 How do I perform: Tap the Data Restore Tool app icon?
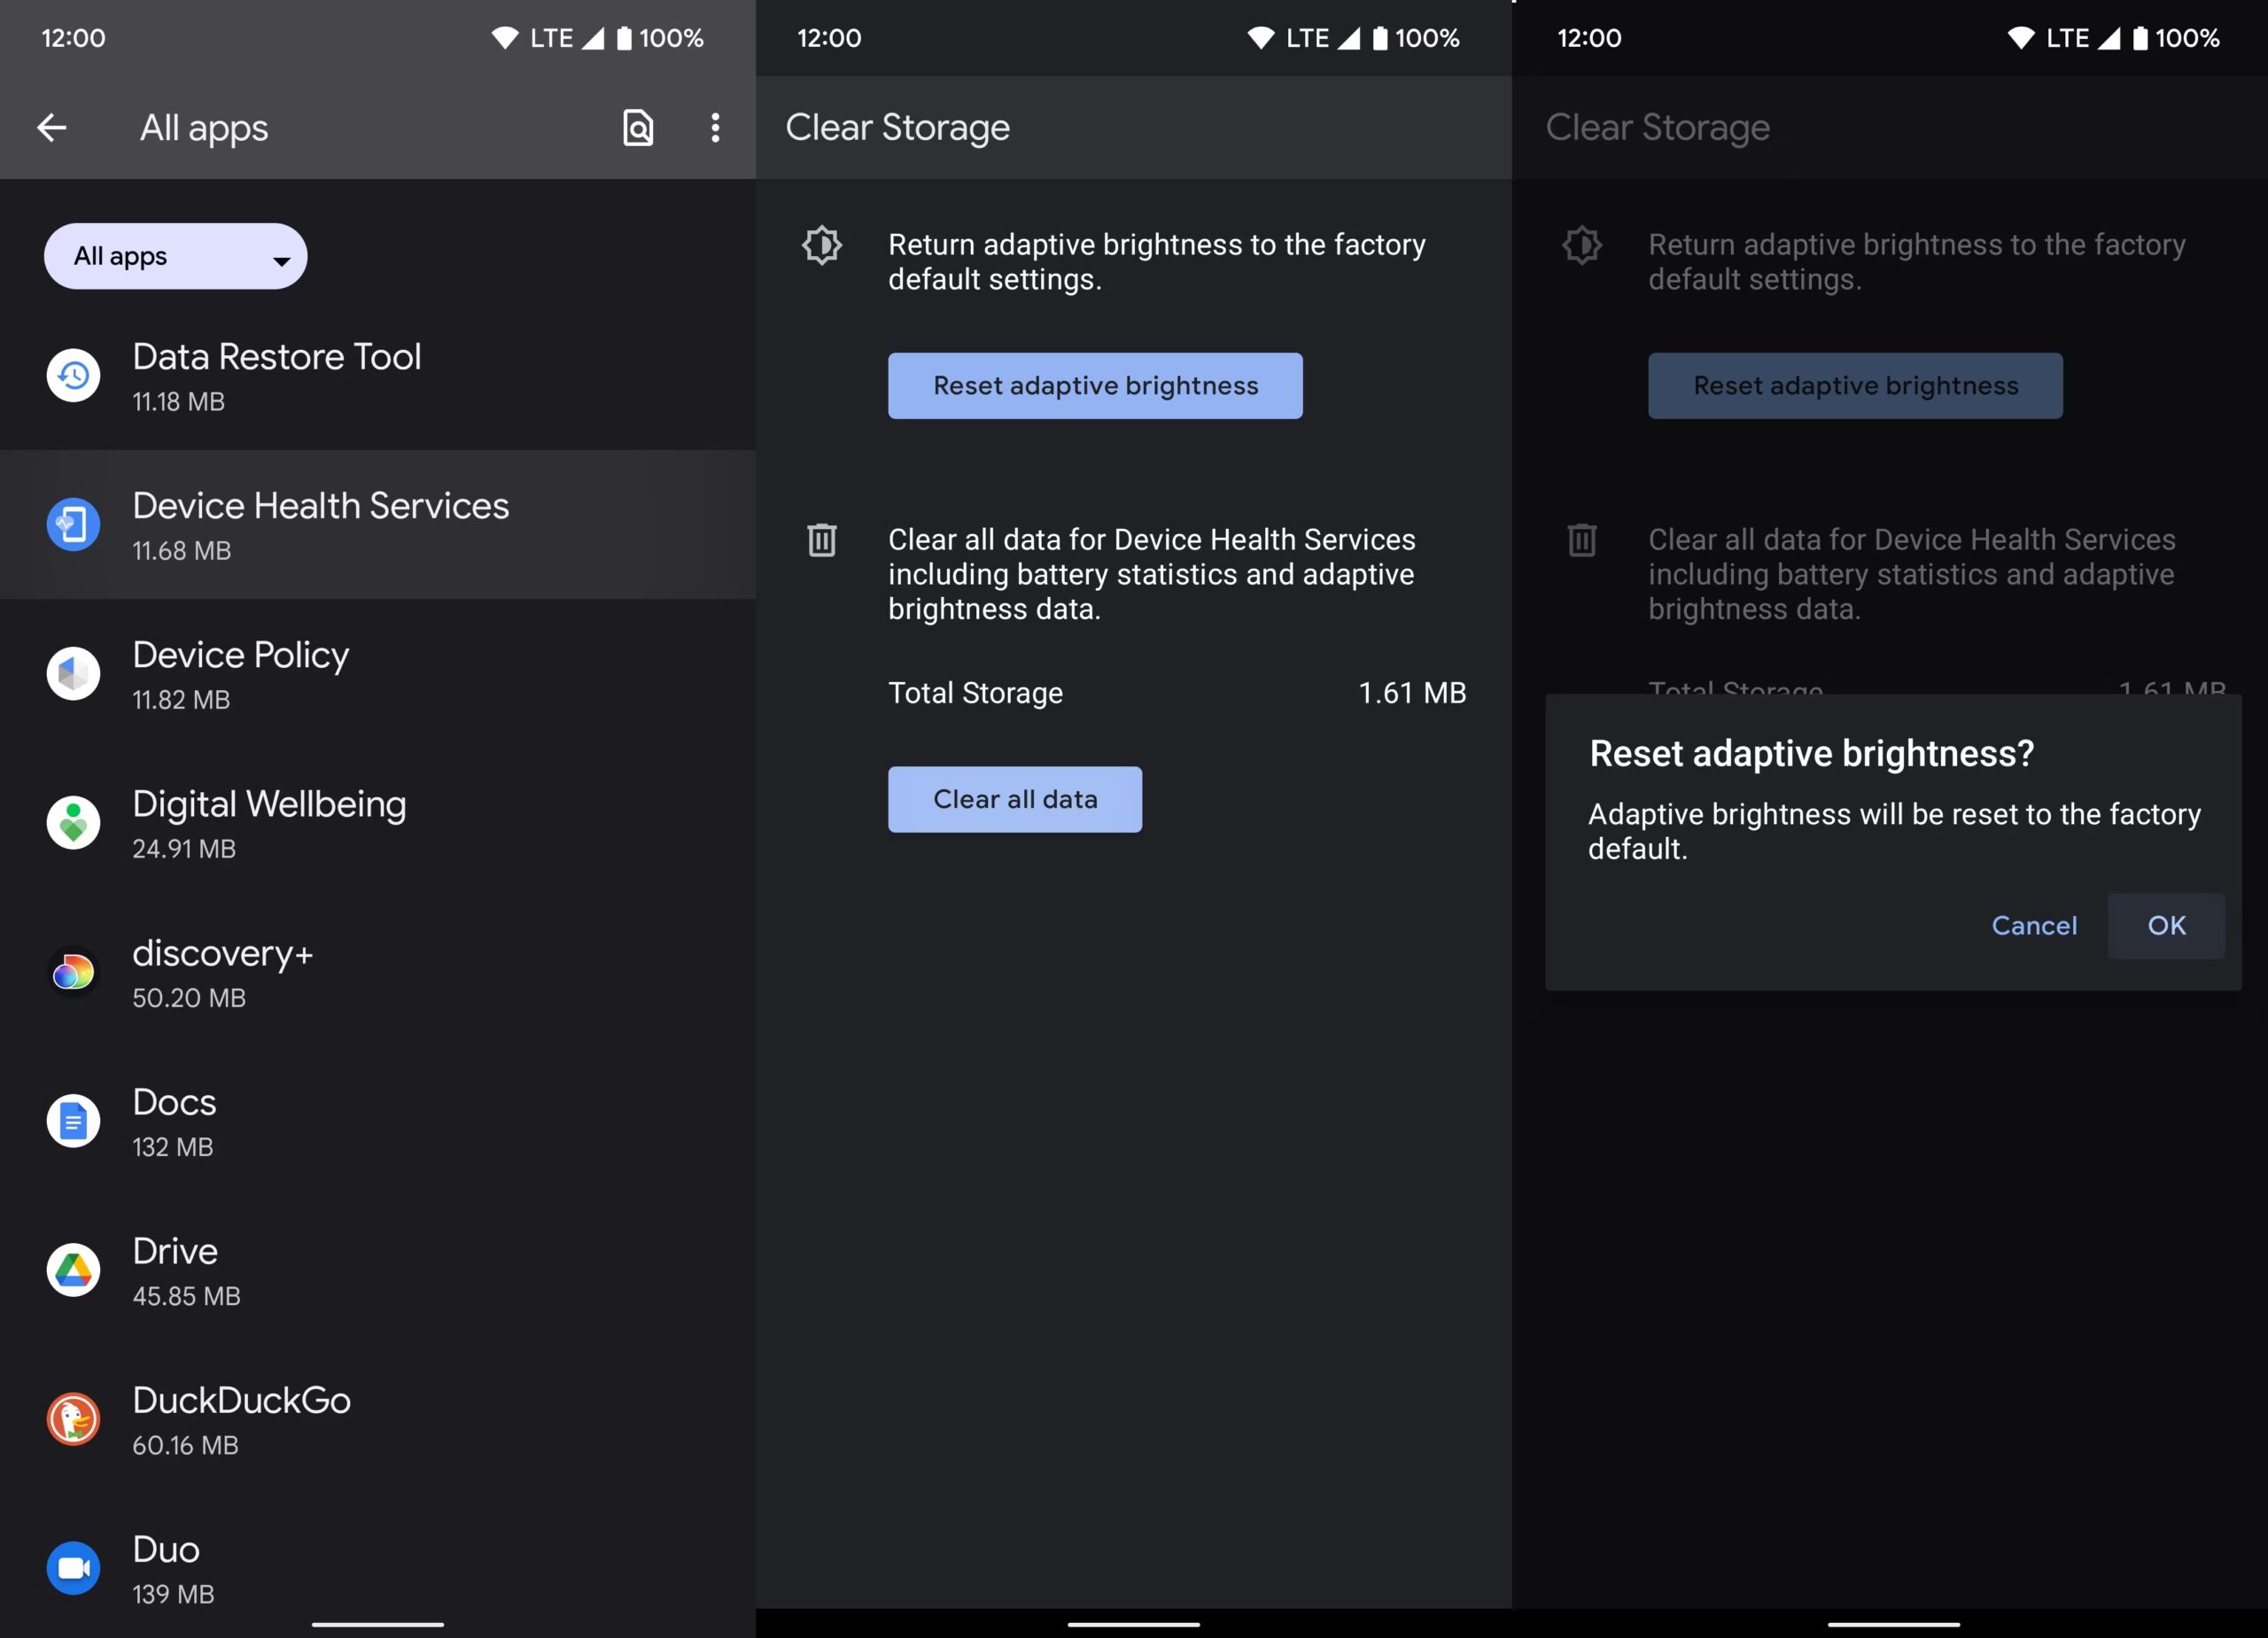(73, 376)
